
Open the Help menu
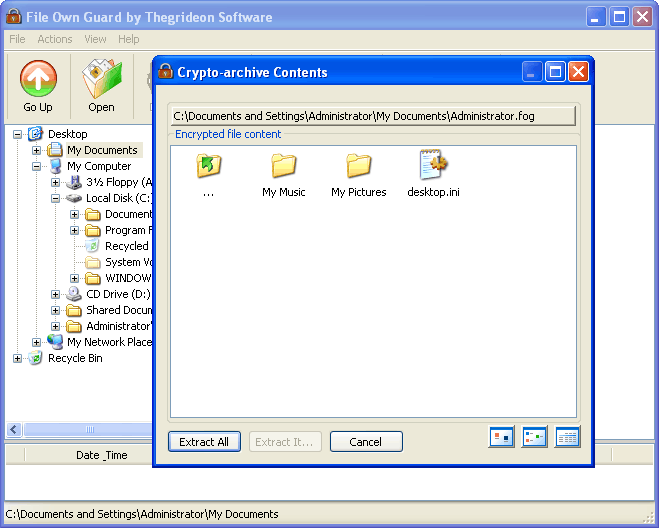[x=129, y=39]
